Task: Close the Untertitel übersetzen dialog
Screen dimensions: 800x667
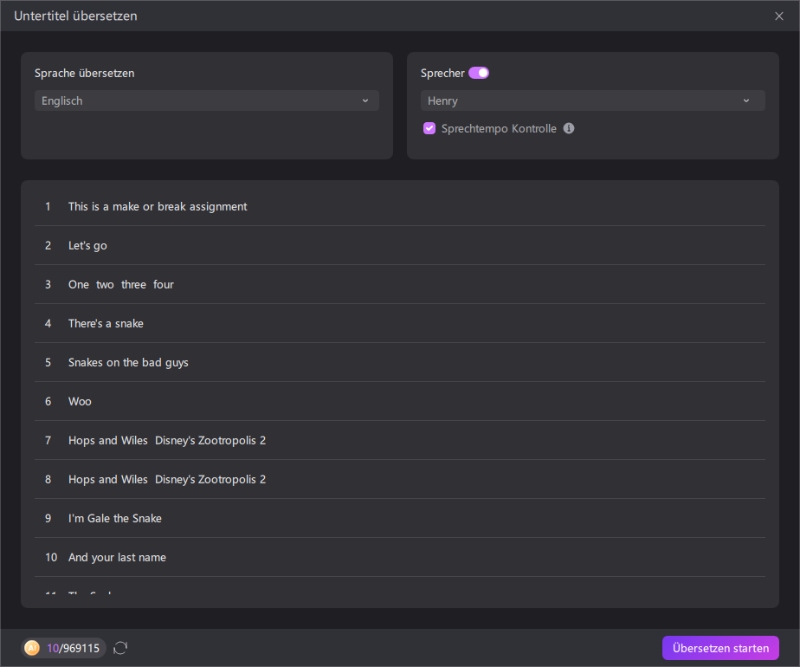Action: [779, 16]
